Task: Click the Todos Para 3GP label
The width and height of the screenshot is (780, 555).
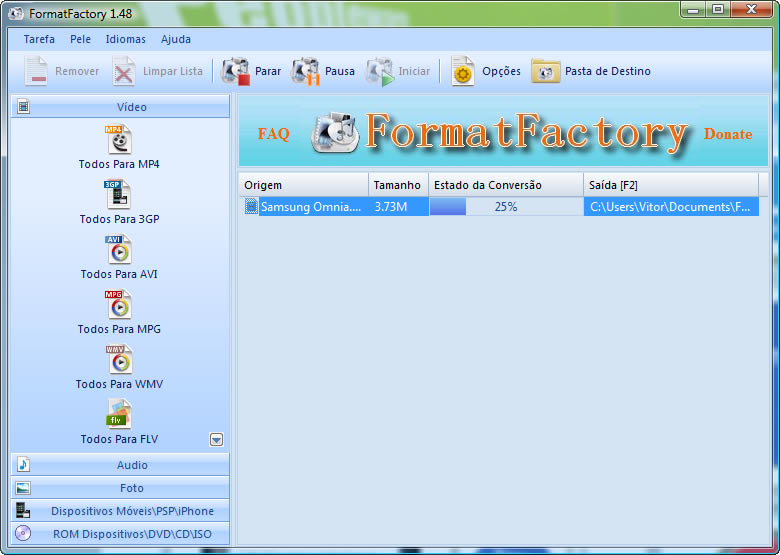Action: [119, 219]
